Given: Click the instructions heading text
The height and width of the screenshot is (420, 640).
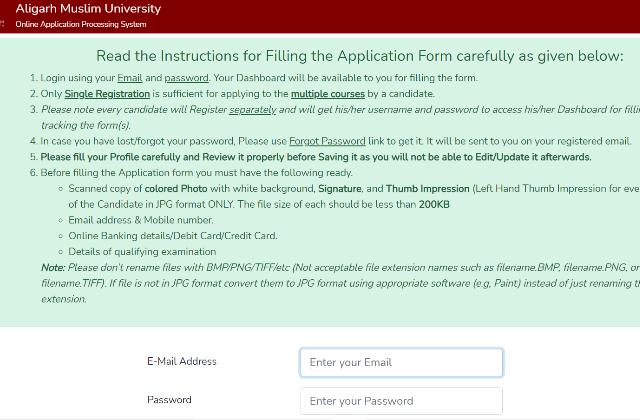Looking at the screenshot, I should [360, 56].
